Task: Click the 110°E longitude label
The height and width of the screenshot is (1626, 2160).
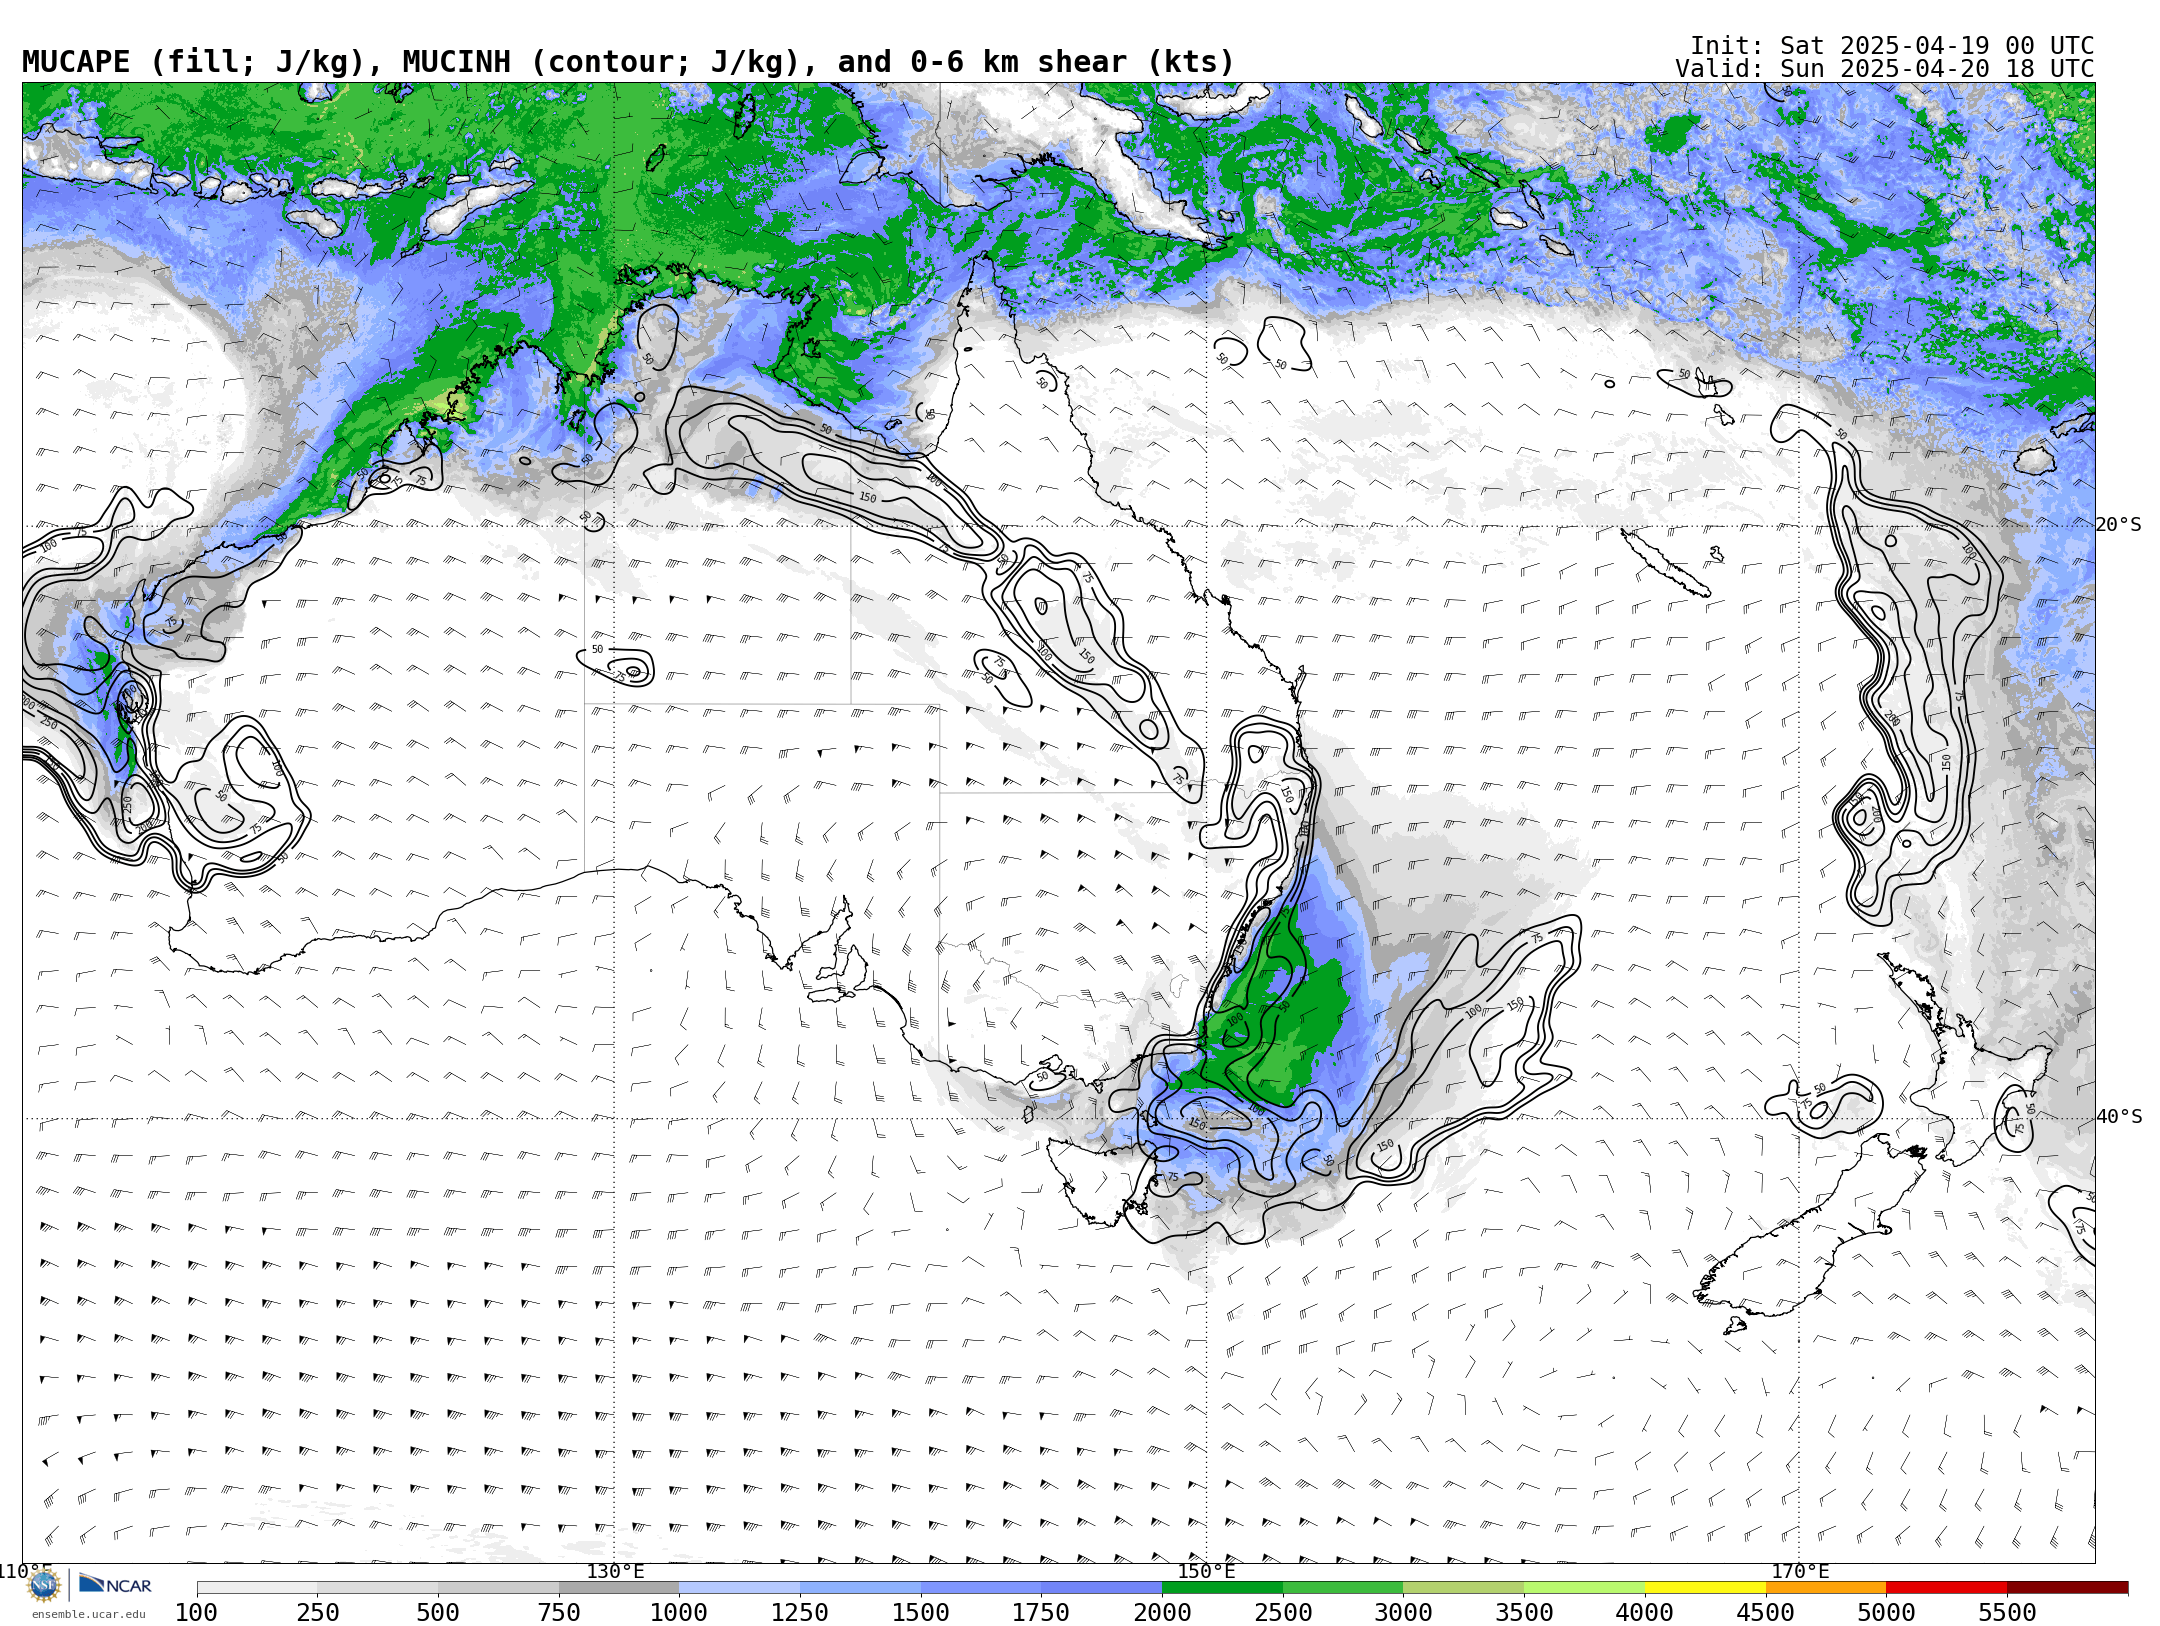Action: 25,1571
